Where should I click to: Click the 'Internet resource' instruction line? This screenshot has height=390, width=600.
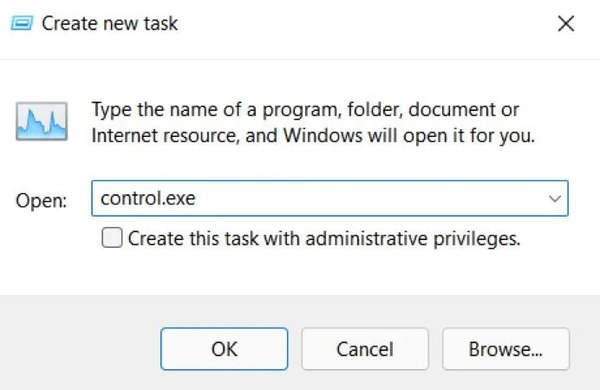(313, 135)
